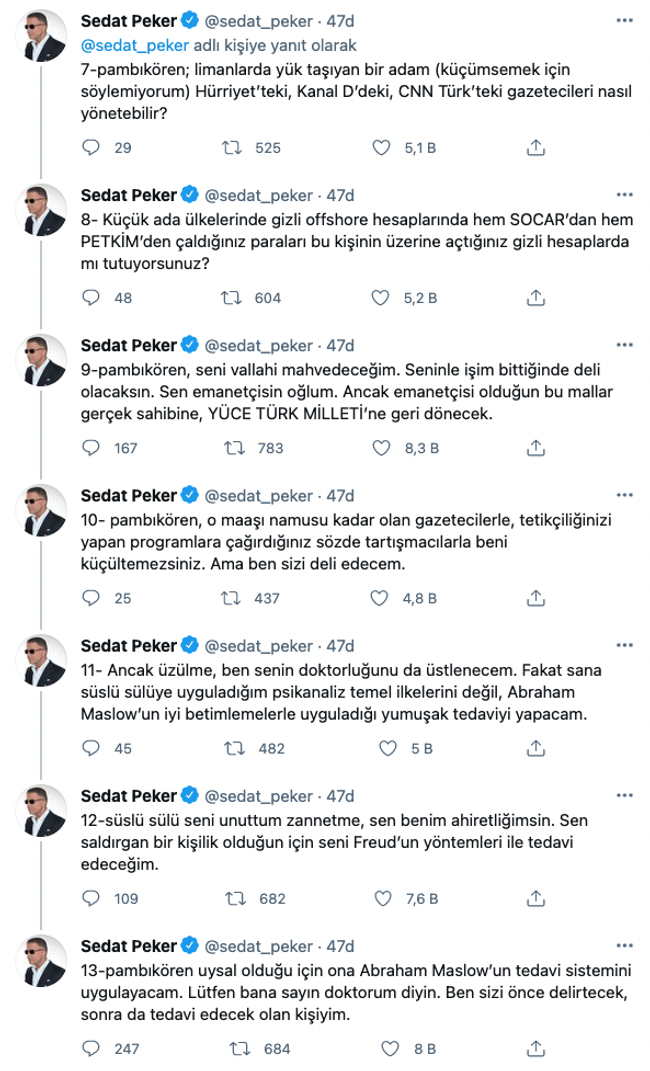
Task: Share the tweet mentioning Freud's methods
Action: pos(534,889)
